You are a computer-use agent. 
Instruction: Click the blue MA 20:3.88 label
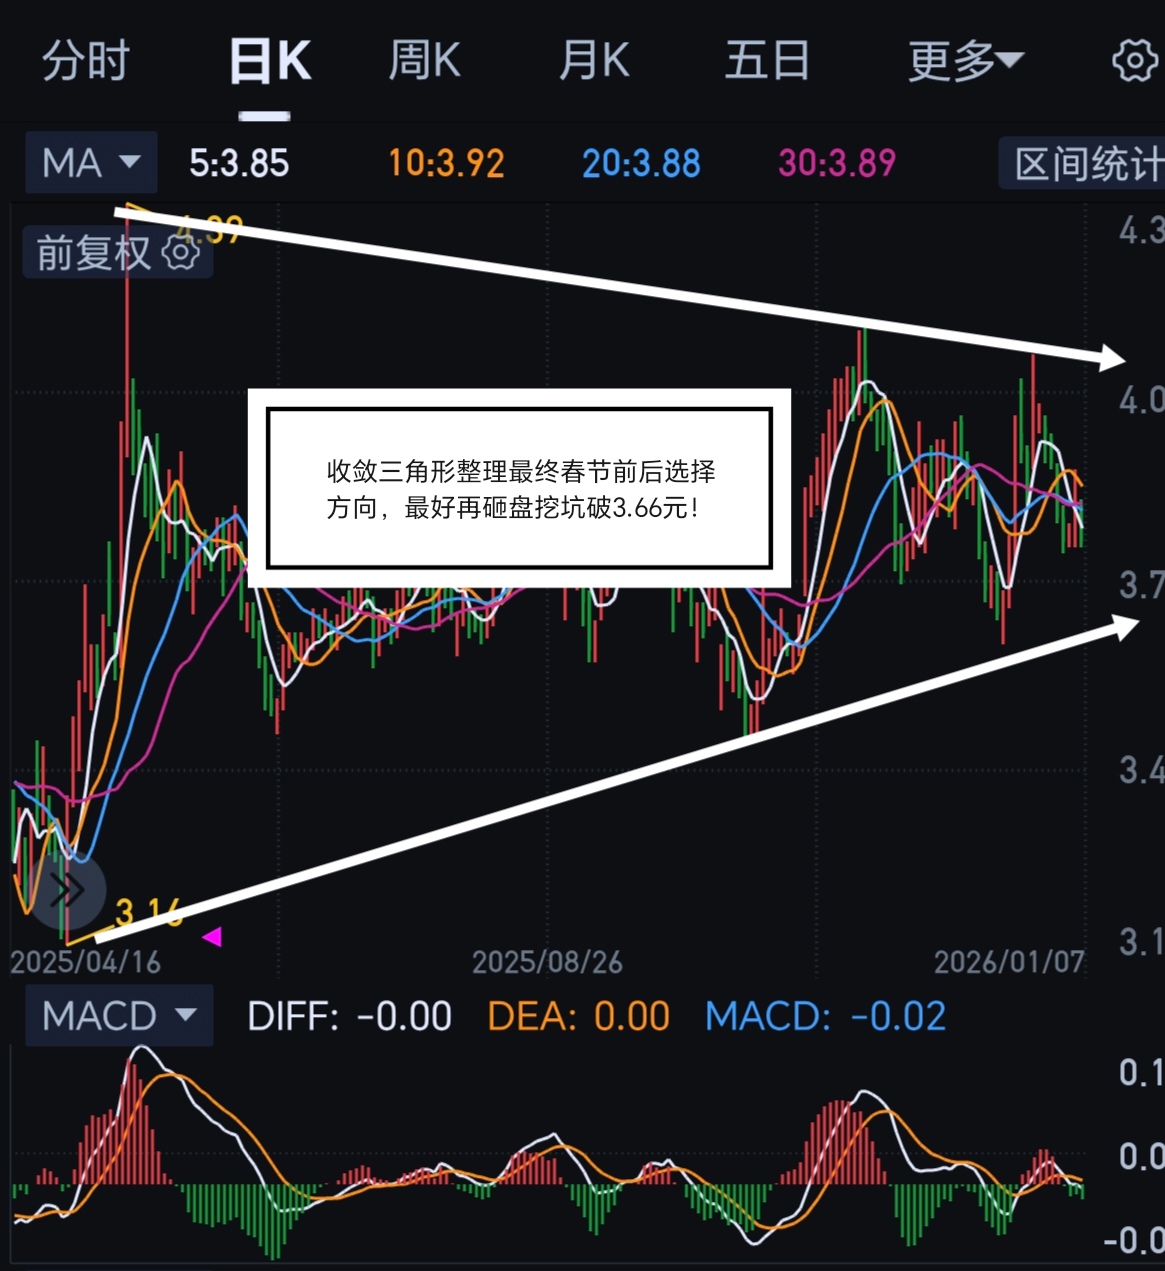tap(641, 163)
